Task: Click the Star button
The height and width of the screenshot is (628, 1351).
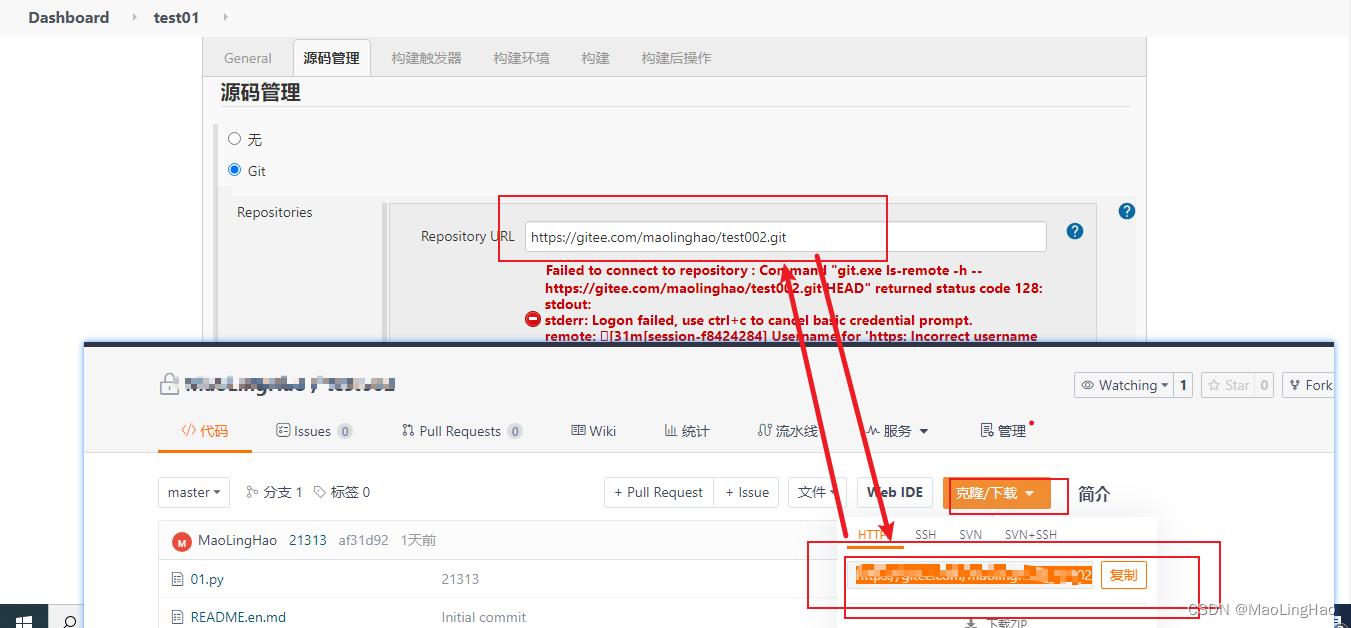Action: (x=1227, y=385)
